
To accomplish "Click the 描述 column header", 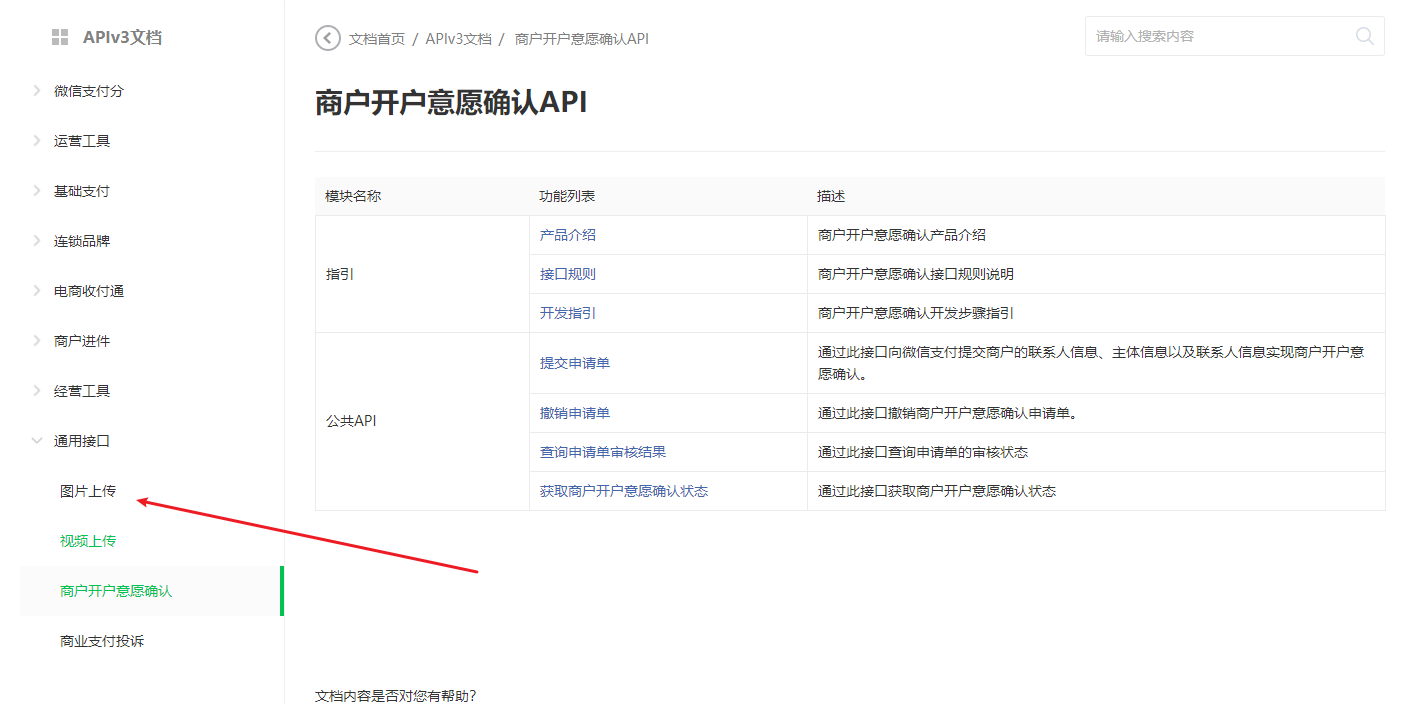I will click(x=831, y=196).
